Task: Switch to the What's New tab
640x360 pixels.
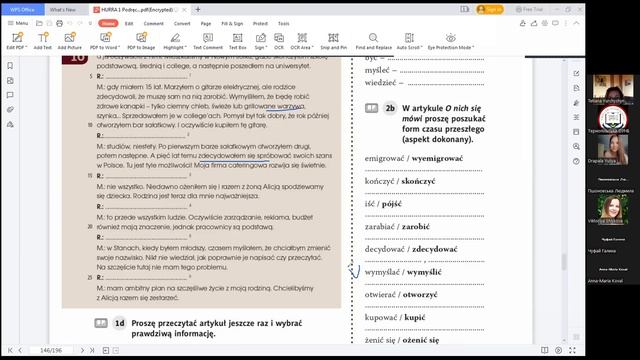Action: (63, 9)
